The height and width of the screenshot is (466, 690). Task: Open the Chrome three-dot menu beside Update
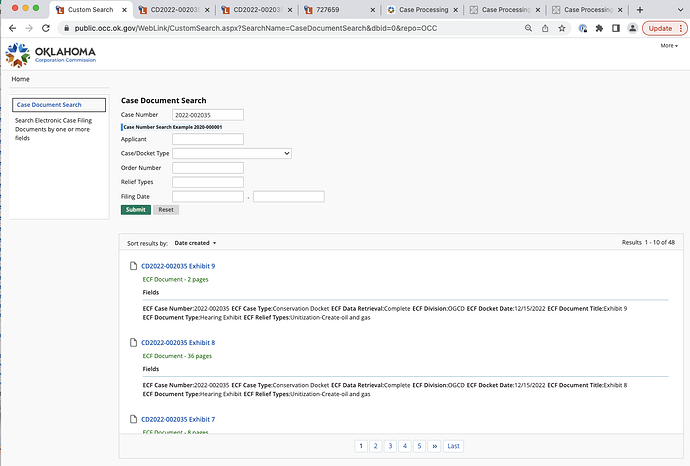coord(681,28)
